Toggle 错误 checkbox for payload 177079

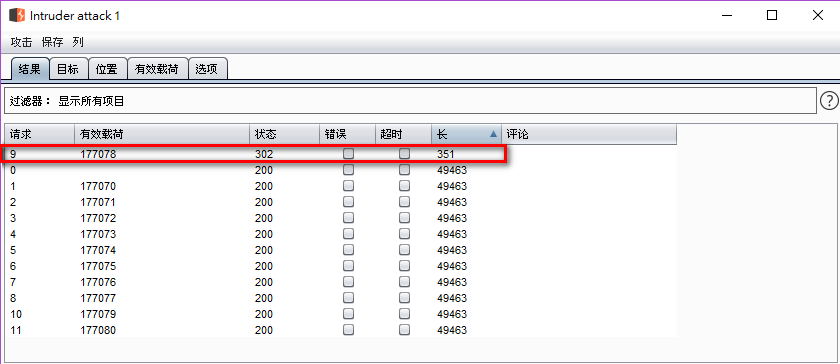click(349, 314)
